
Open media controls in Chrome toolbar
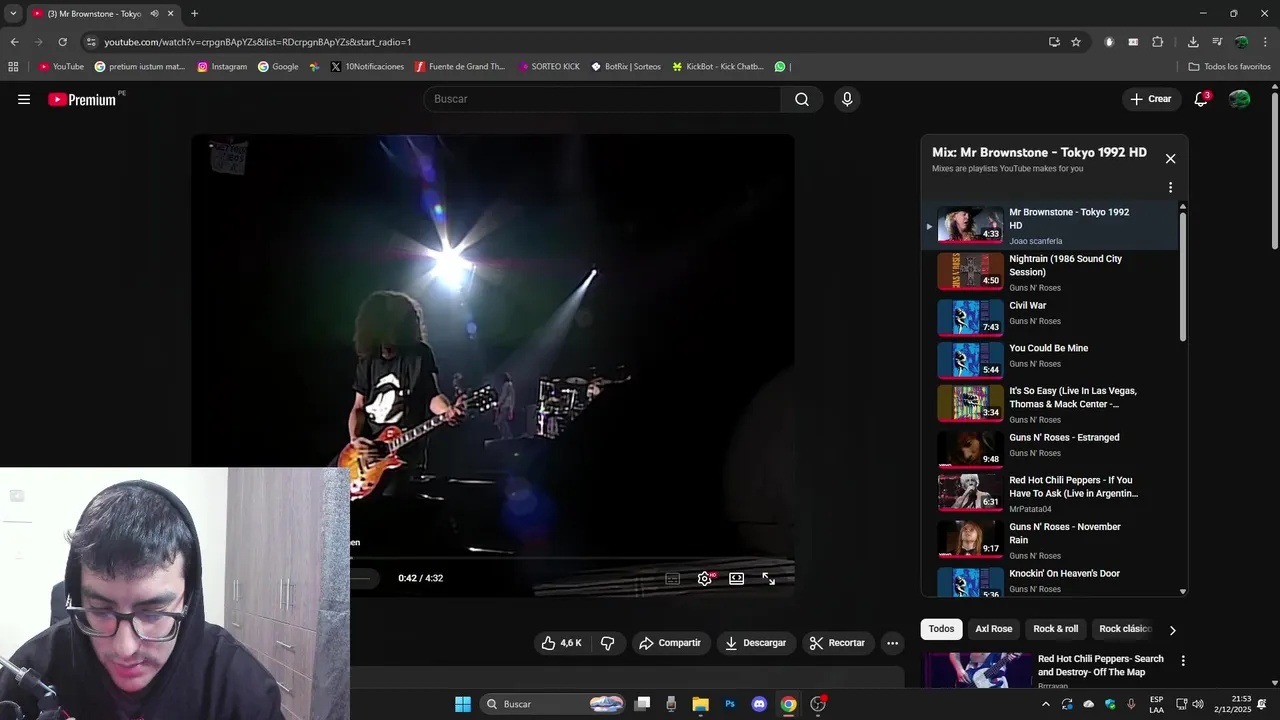(1217, 42)
